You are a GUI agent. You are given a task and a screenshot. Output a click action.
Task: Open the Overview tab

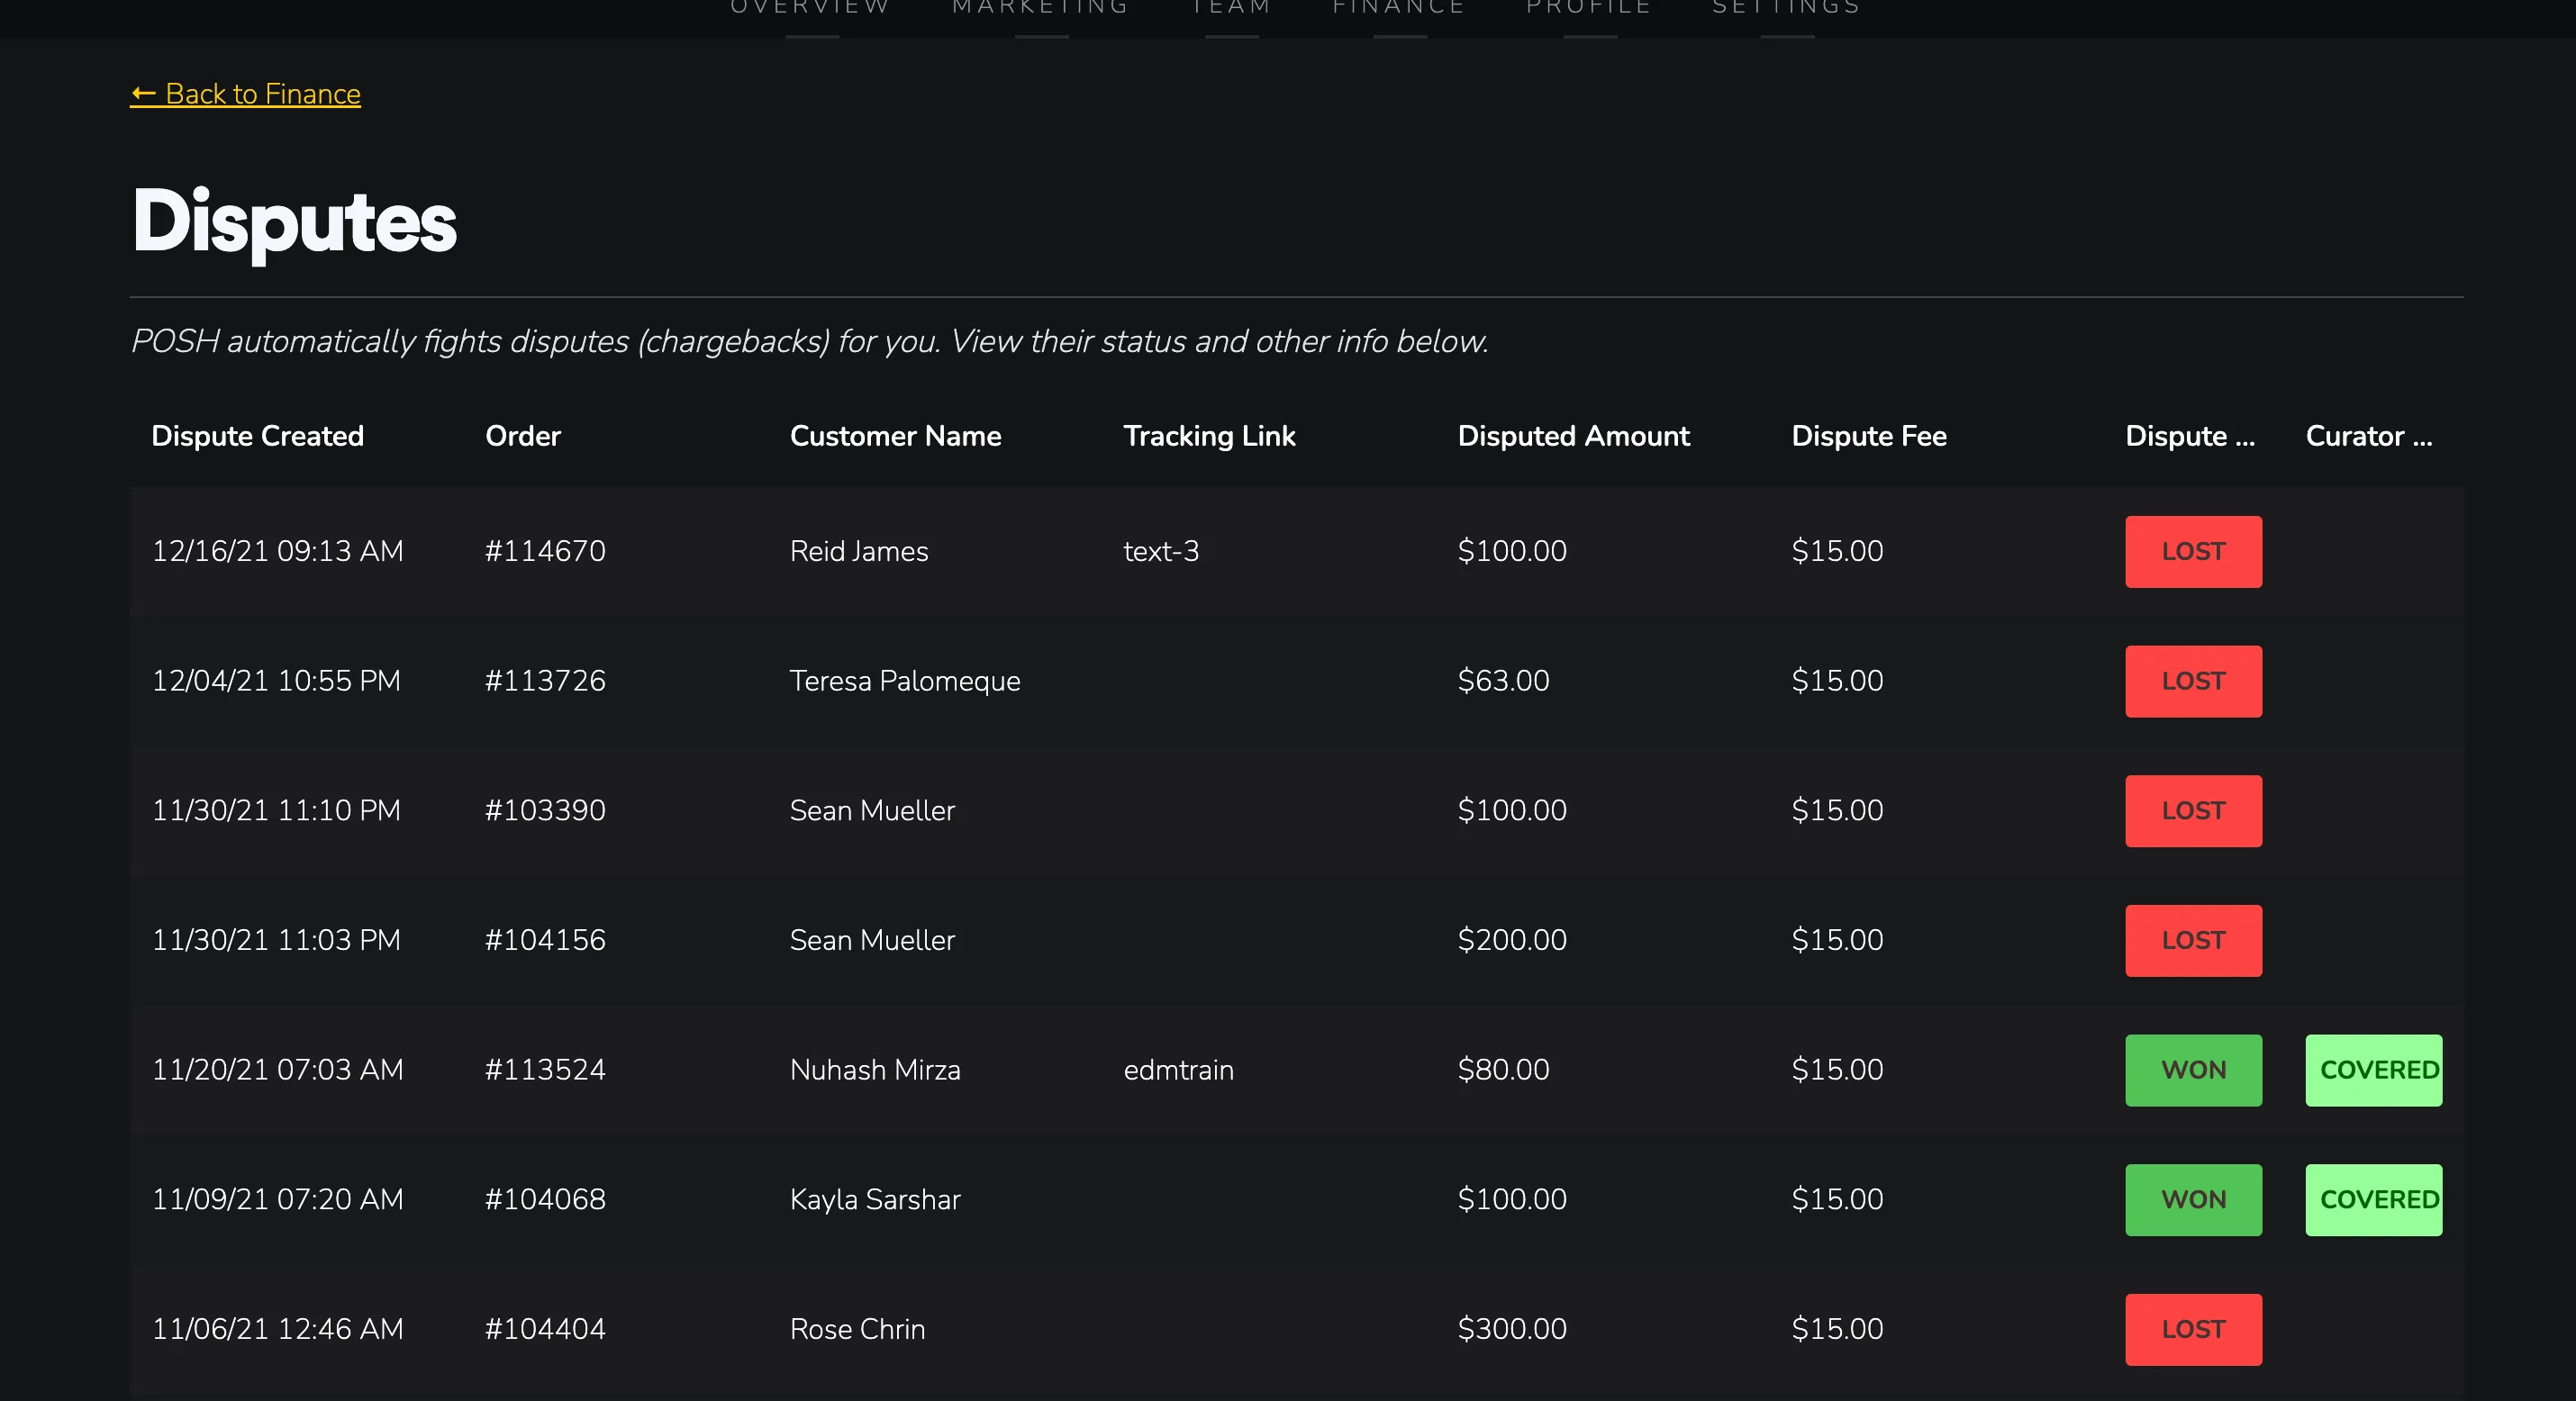coord(810,8)
